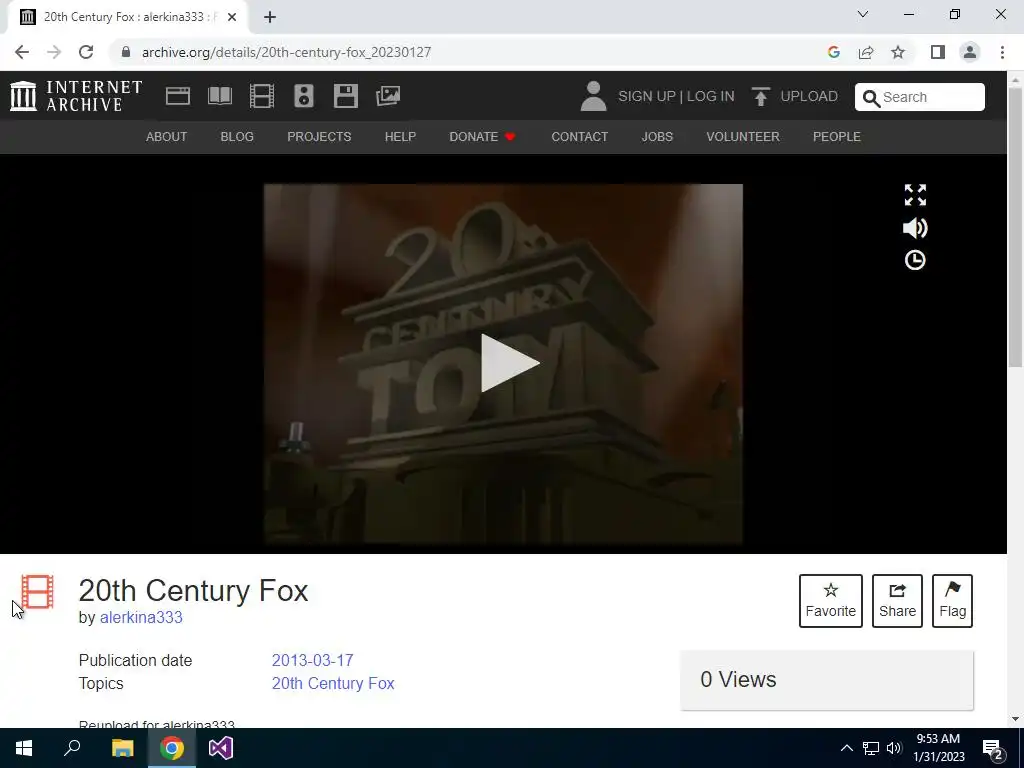Screen dimensions: 1024x768
Task: Open the VOLUNTEER menu item
Action: (x=743, y=136)
